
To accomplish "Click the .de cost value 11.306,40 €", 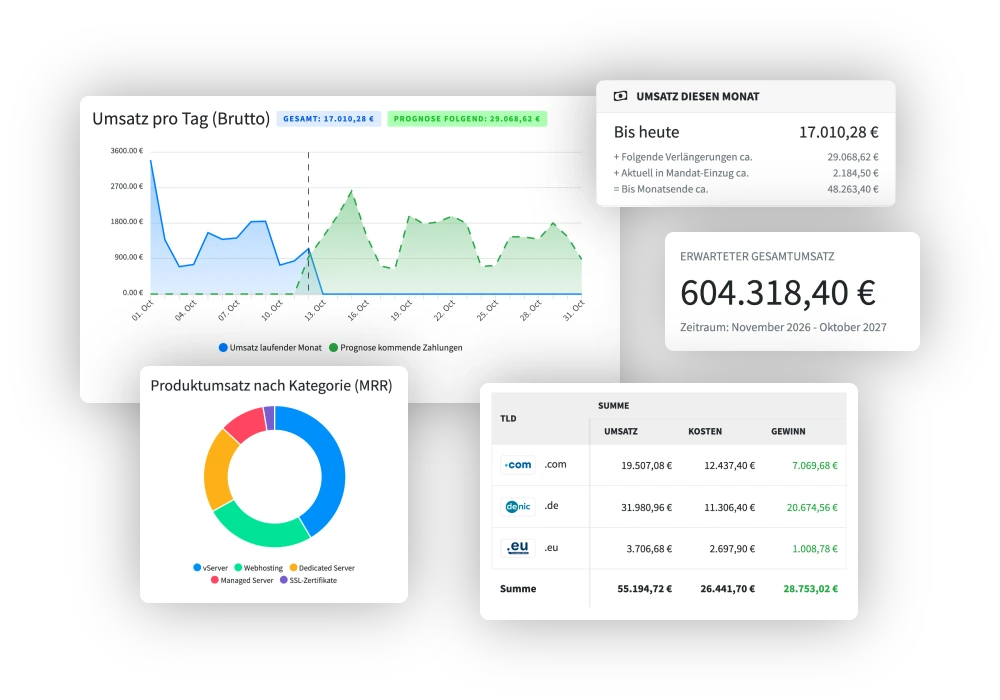I will point(730,507).
